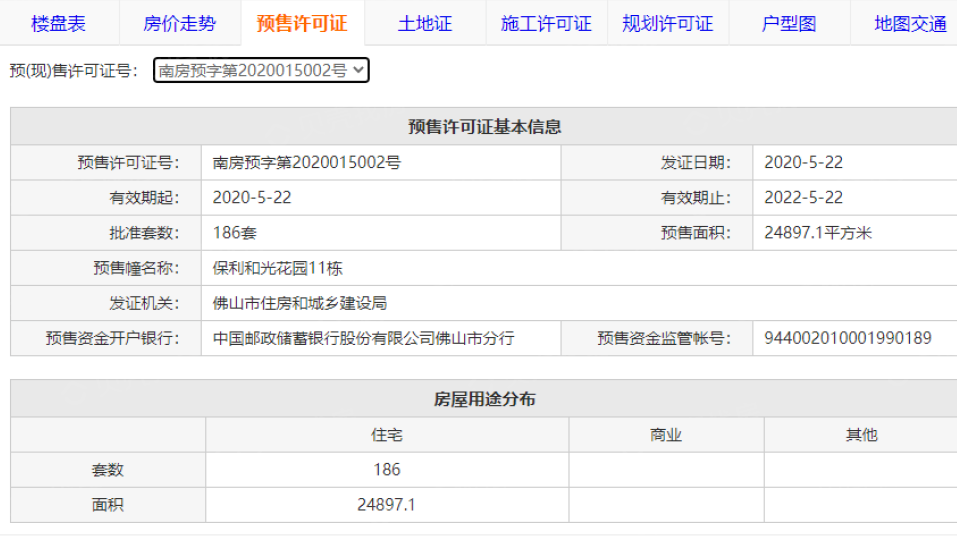Click the 有效期止 value 2022-5-22
The width and height of the screenshot is (957, 556).
click(x=803, y=198)
